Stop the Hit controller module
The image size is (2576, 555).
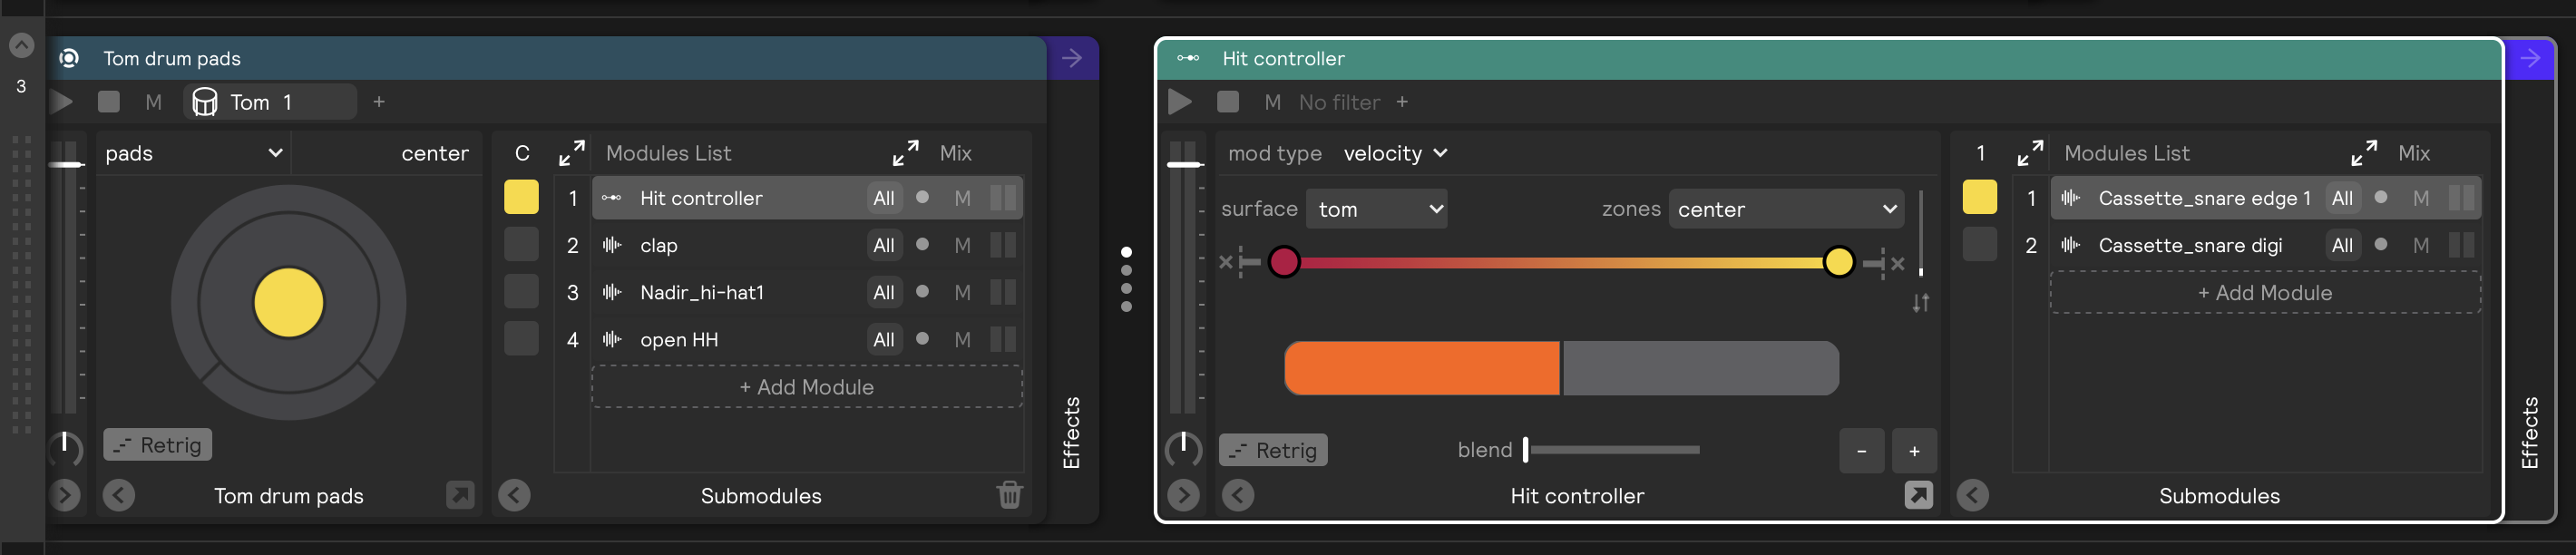click(x=1228, y=102)
